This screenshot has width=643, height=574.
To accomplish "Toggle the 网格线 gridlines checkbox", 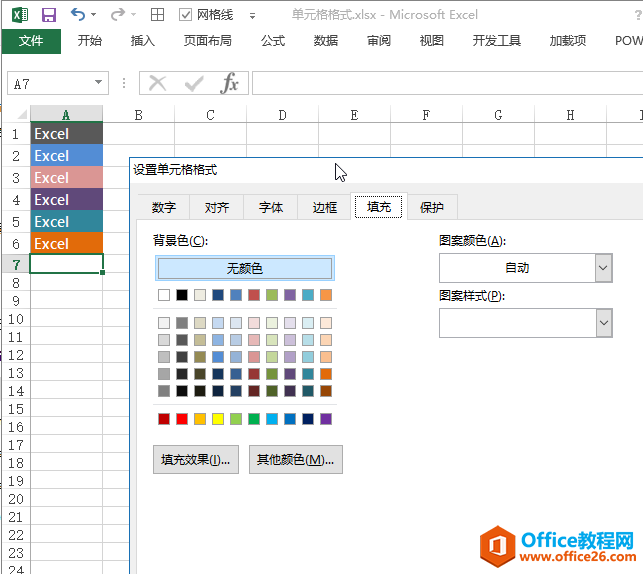I will coord(186,15).
